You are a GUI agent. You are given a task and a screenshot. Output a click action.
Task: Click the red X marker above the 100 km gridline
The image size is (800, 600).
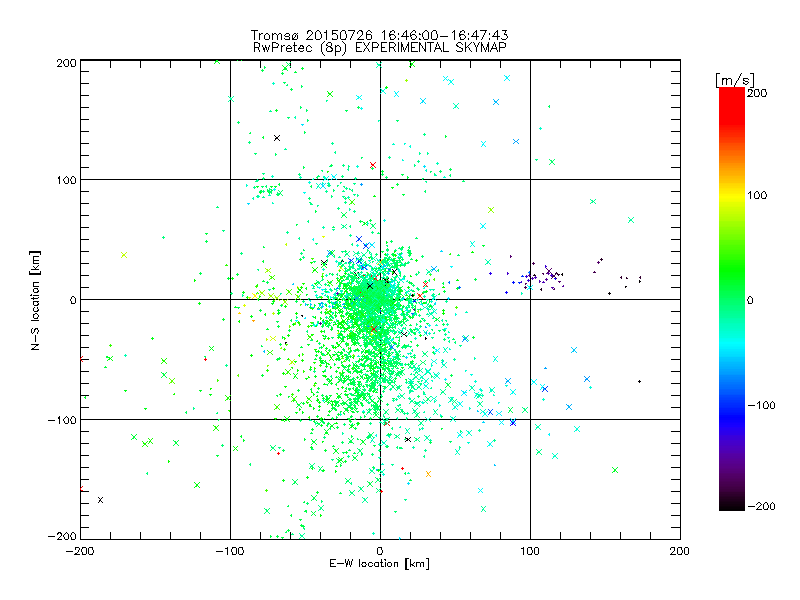[373, 165]
